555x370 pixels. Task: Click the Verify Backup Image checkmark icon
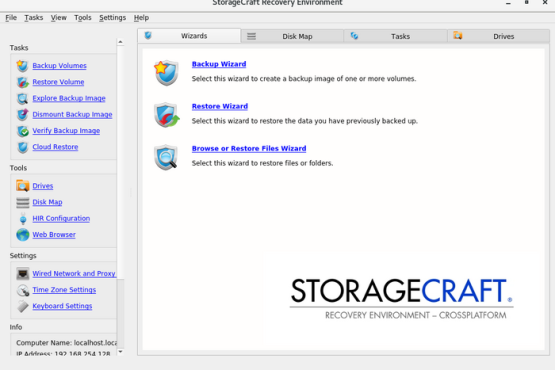coord(22,131)
